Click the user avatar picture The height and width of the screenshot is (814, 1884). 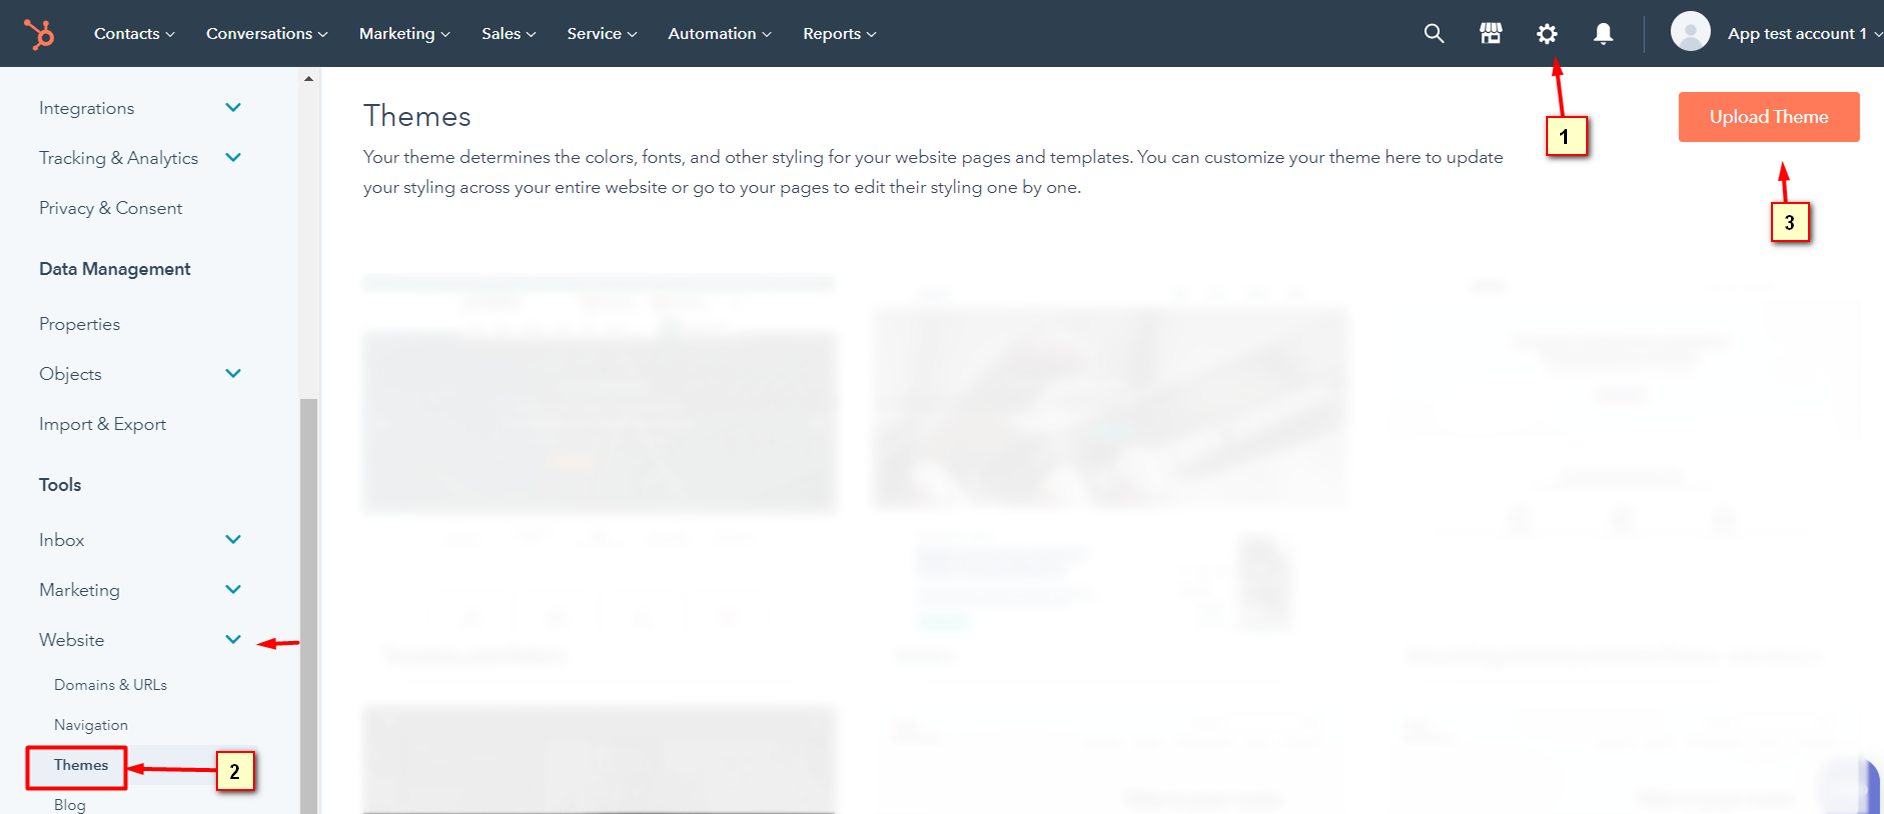[1690, 32]
